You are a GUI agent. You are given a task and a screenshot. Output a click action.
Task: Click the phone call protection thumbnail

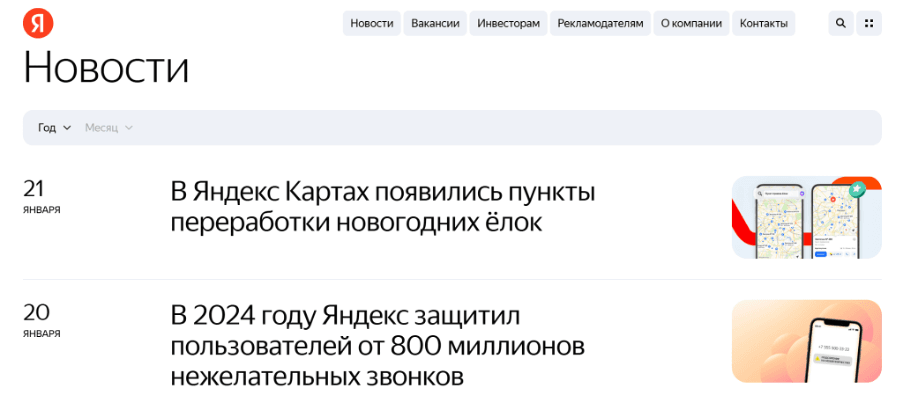[806, 341]
